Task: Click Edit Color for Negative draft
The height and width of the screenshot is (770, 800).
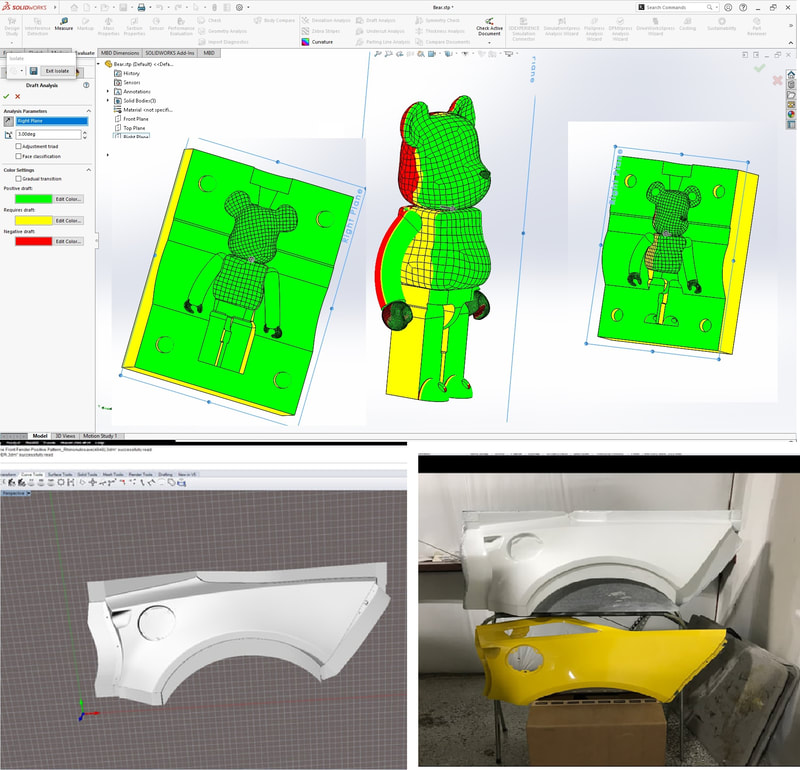Action: coord(69,241)
